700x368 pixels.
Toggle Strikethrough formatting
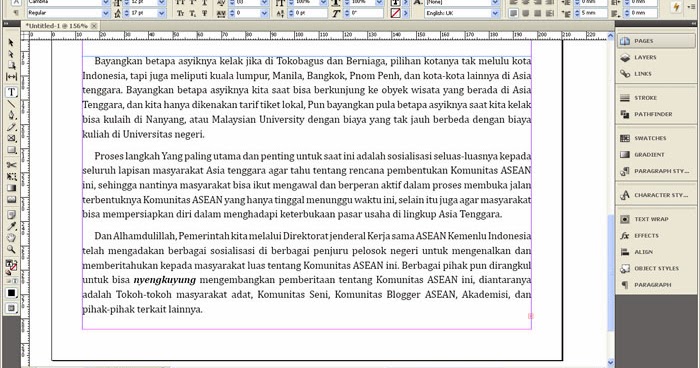[x=204, y=13]
